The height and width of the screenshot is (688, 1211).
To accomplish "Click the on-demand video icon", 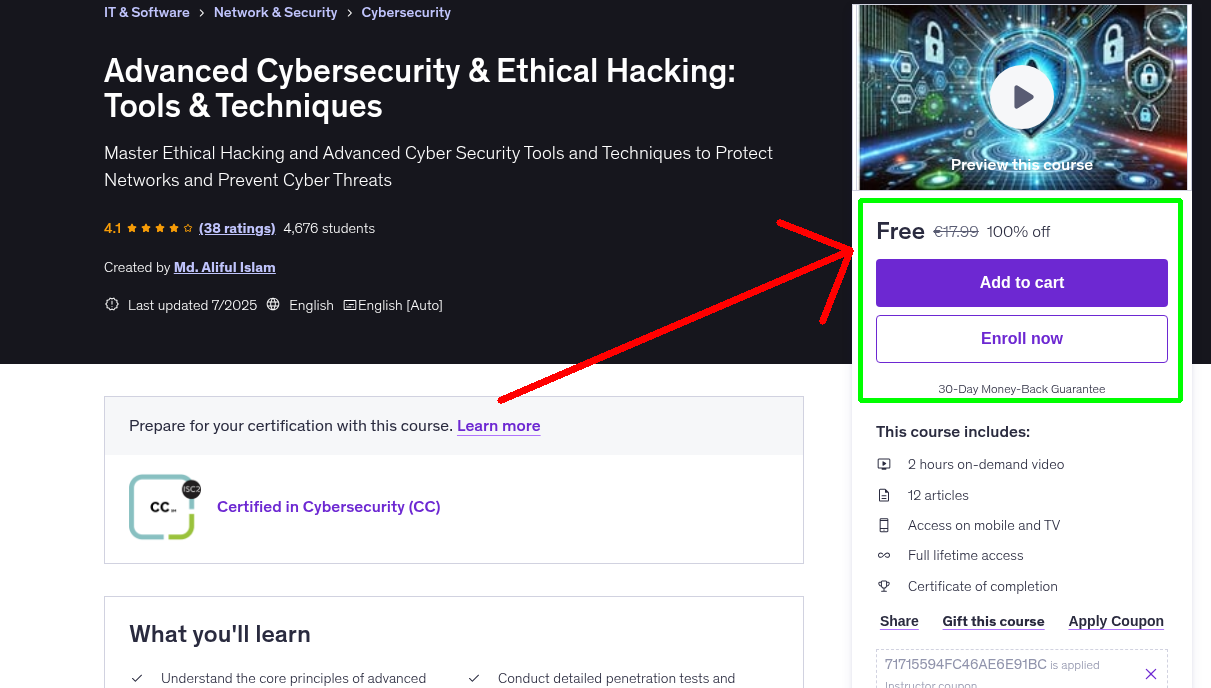I will [x=884, y=464].
